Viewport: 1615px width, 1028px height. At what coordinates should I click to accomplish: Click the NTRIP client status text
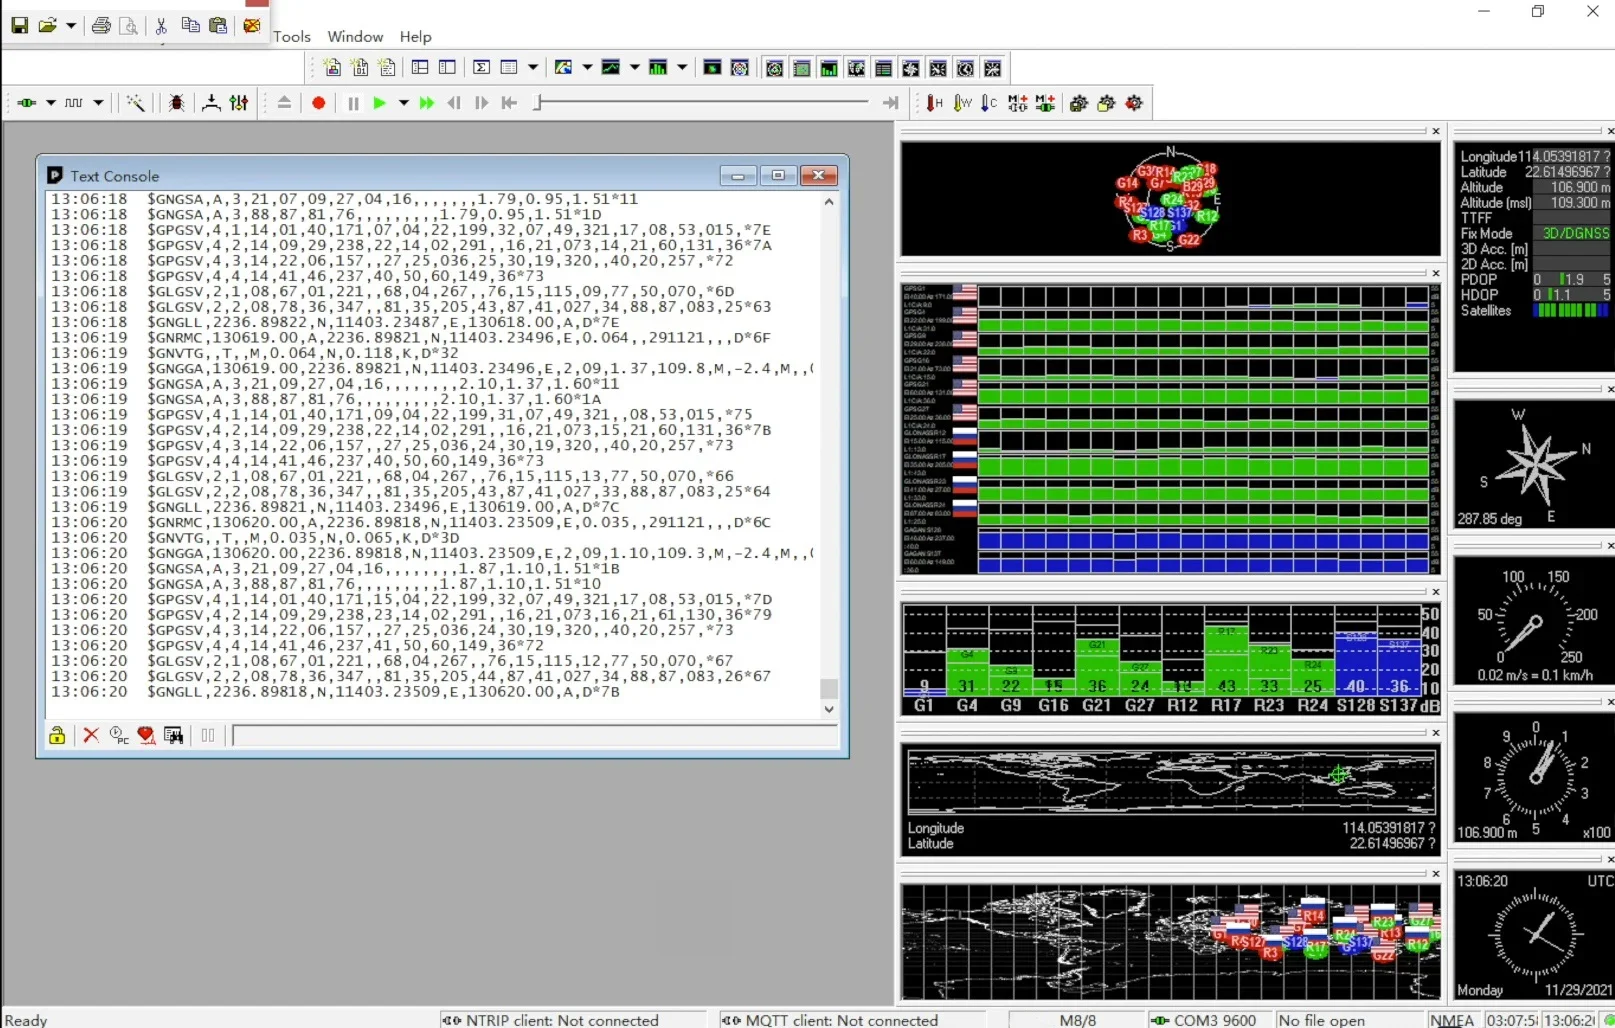click(x=561, y=1020)
